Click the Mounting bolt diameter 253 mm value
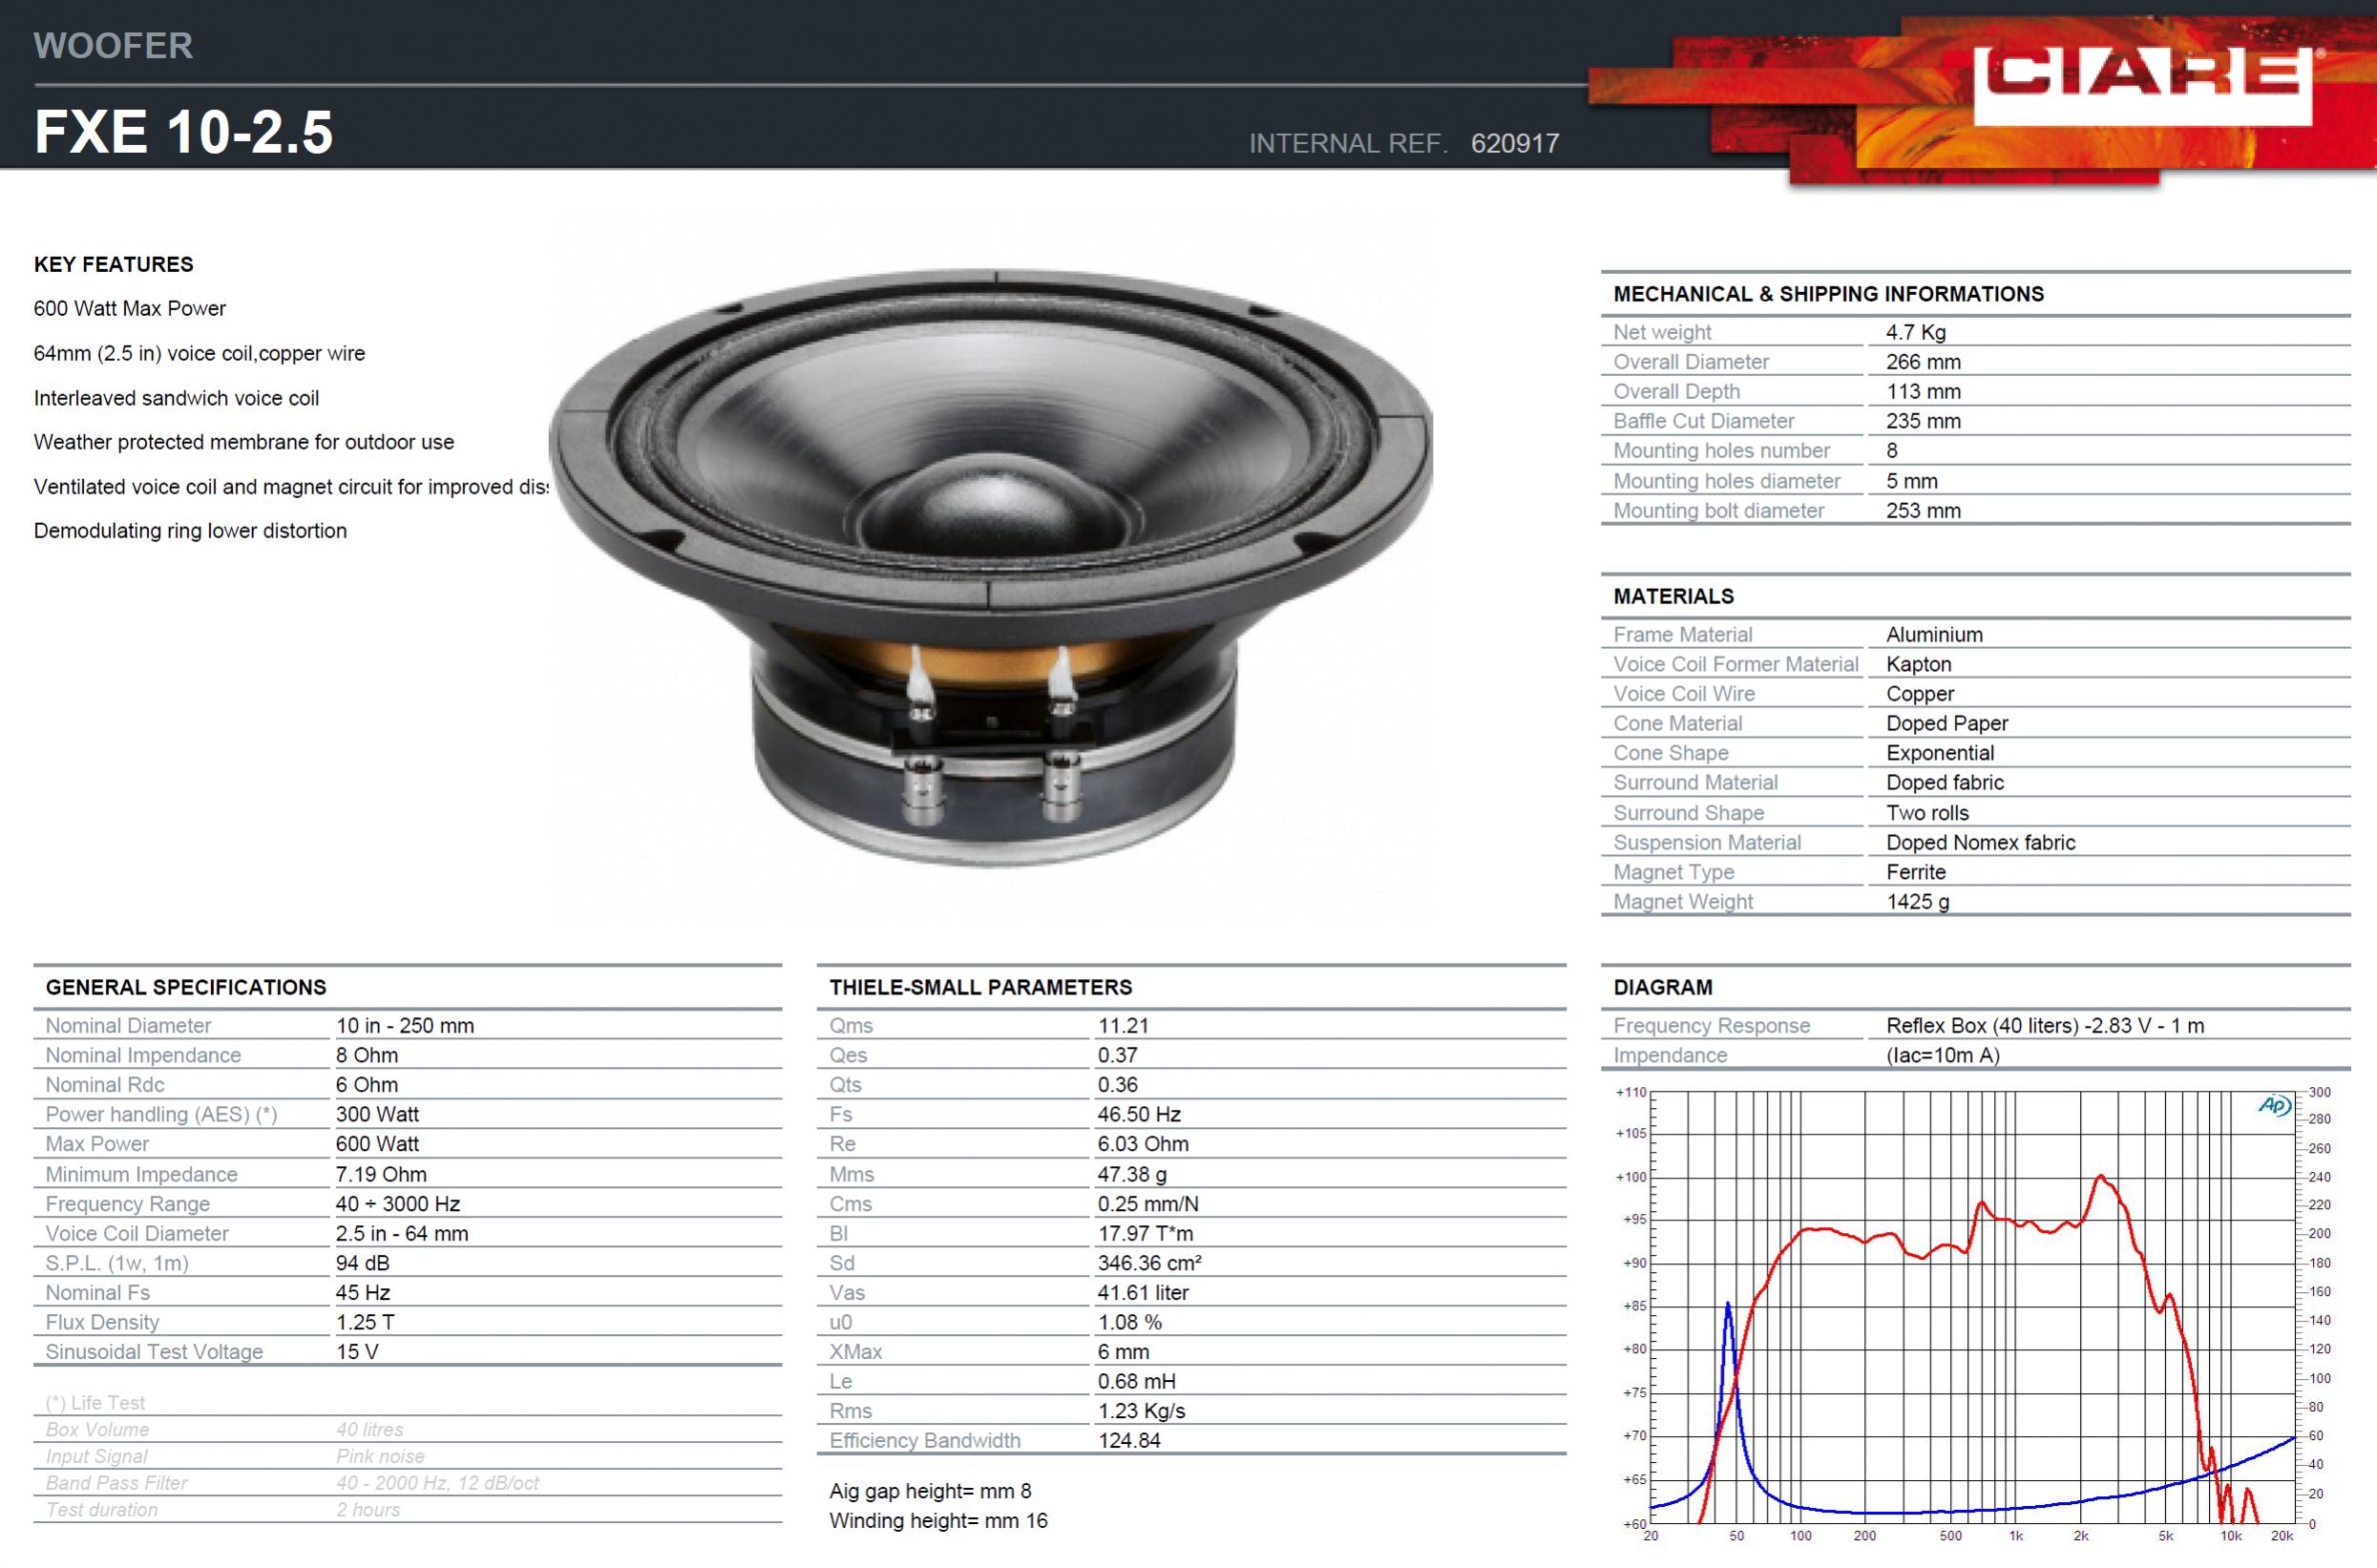 coord(1923,510)
